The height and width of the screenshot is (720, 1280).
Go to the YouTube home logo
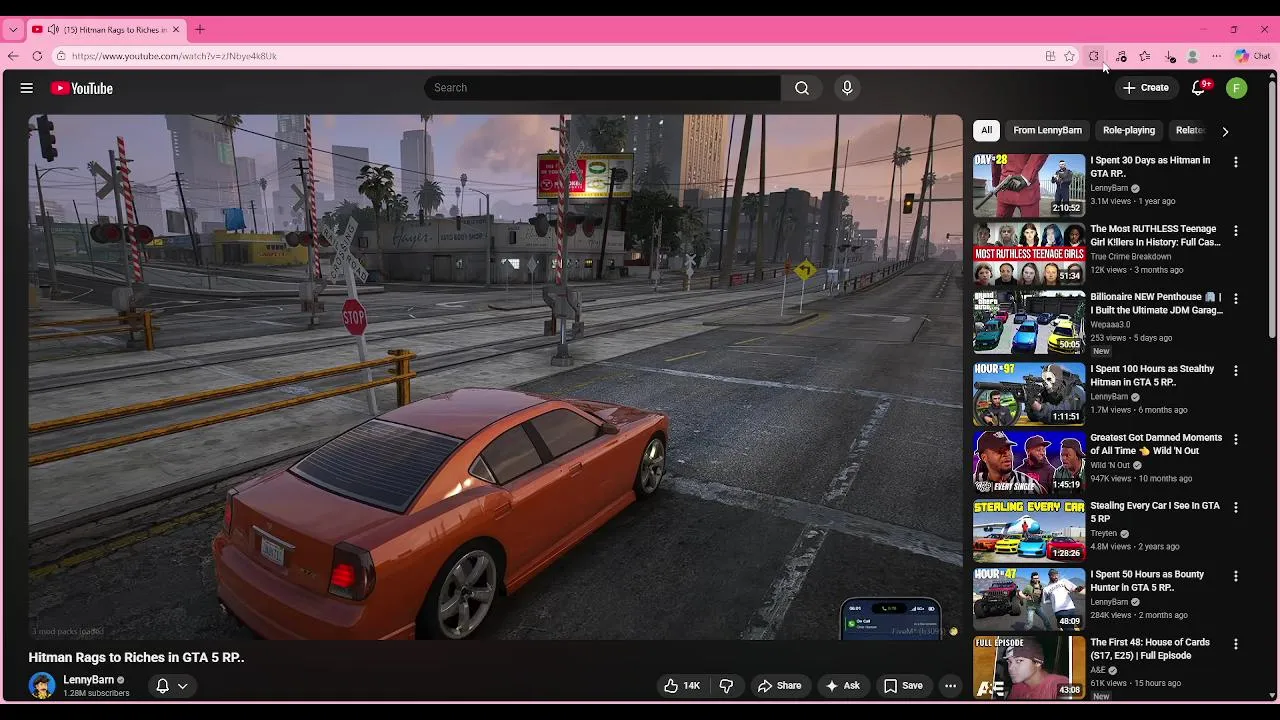tap(82, 88)
